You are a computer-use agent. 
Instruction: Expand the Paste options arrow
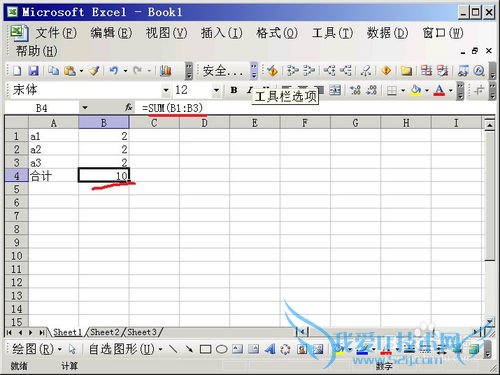click(x=81, y=71)
